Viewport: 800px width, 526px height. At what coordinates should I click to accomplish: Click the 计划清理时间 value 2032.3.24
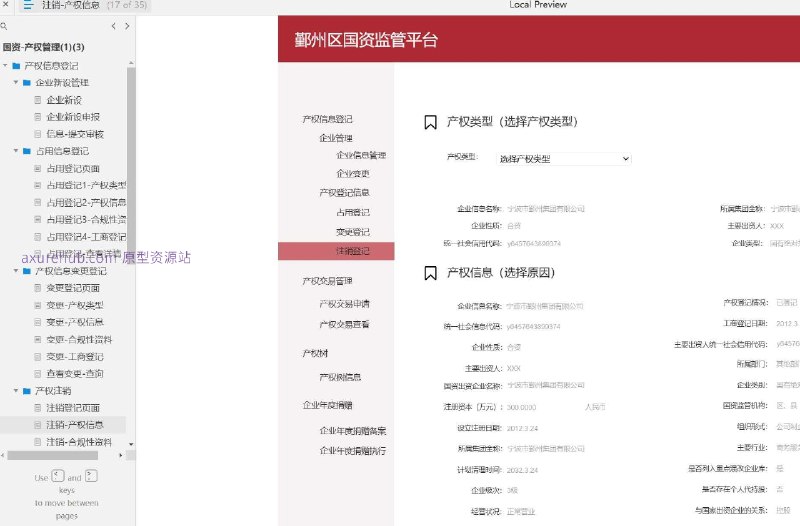(x=522, y=470)
